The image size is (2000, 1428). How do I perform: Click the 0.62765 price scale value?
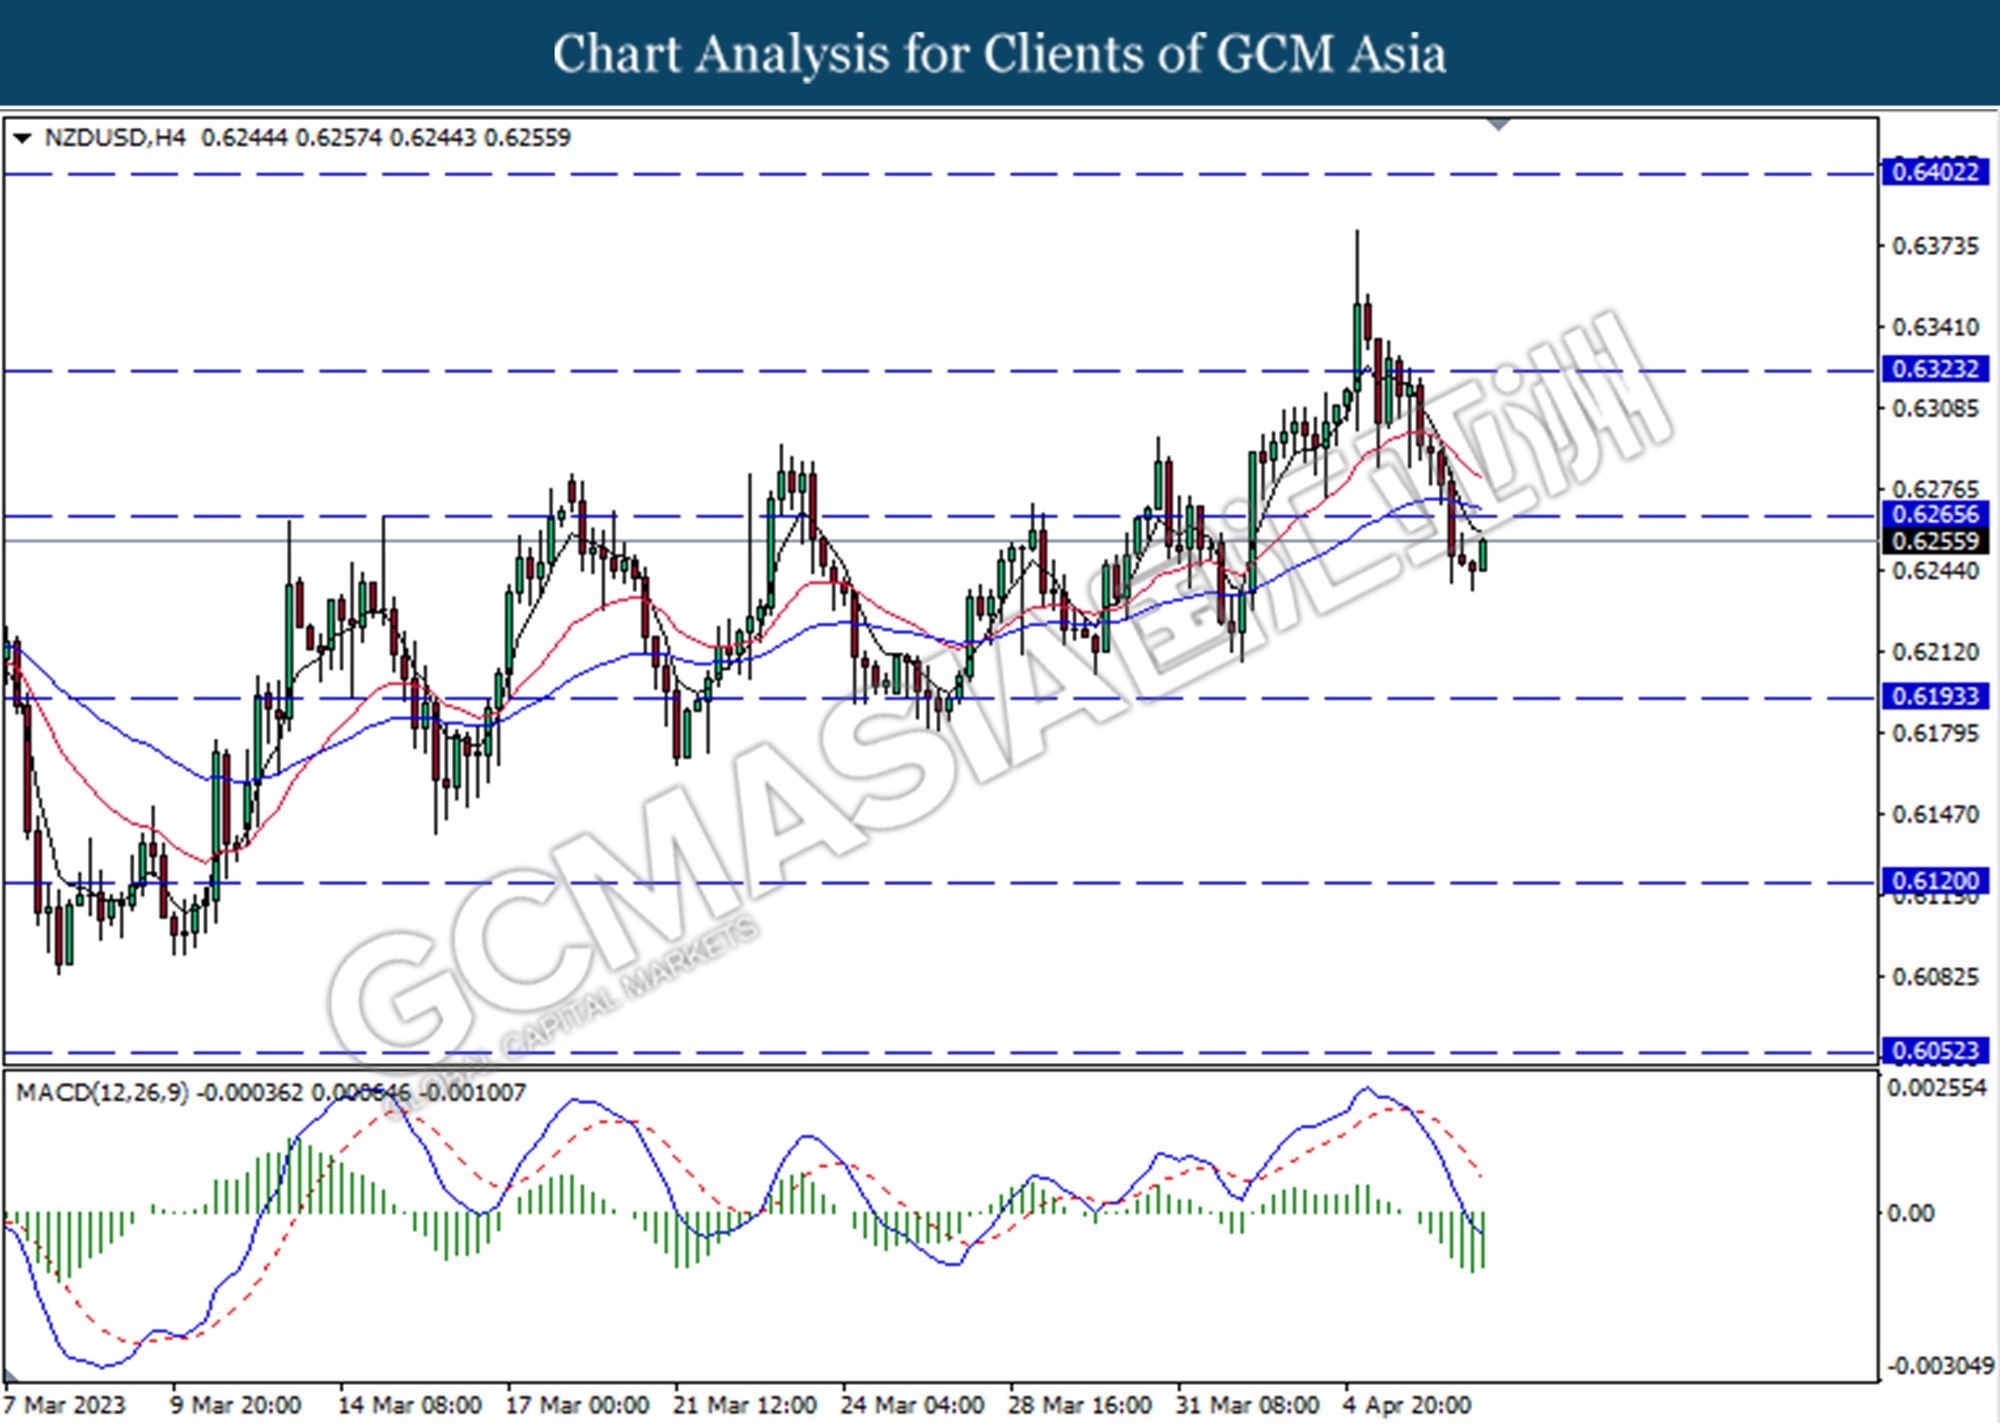pos(1935,489)
